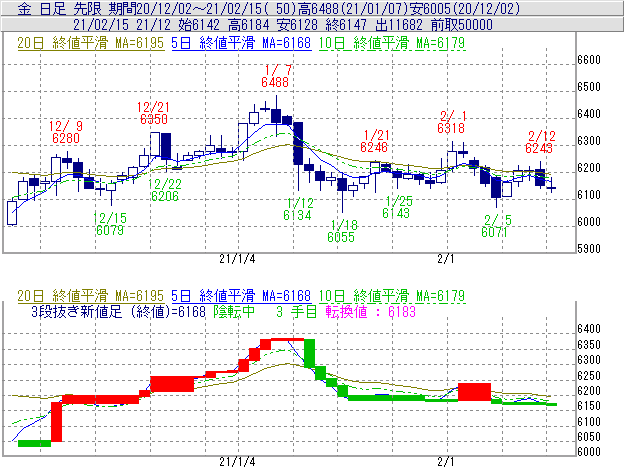Select the 2/5 6071 low label
The image size is (624, 473).
[495, 226]
